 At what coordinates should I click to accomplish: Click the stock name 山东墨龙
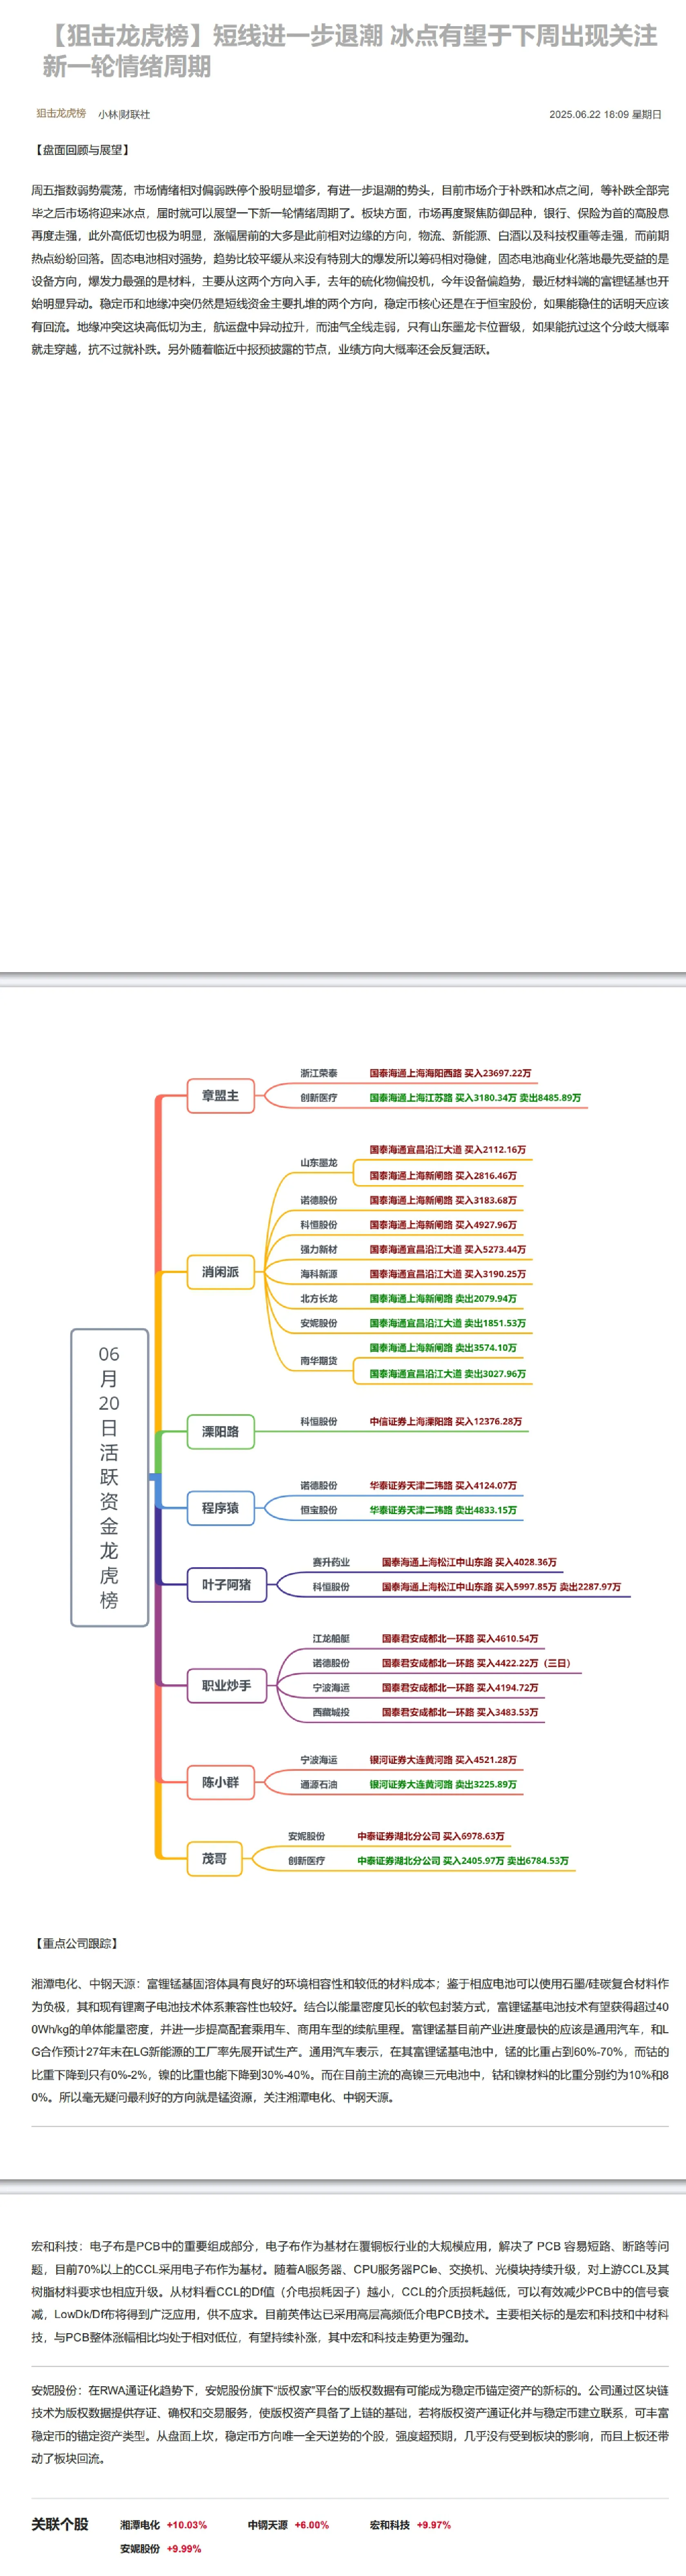(319, 1163)
